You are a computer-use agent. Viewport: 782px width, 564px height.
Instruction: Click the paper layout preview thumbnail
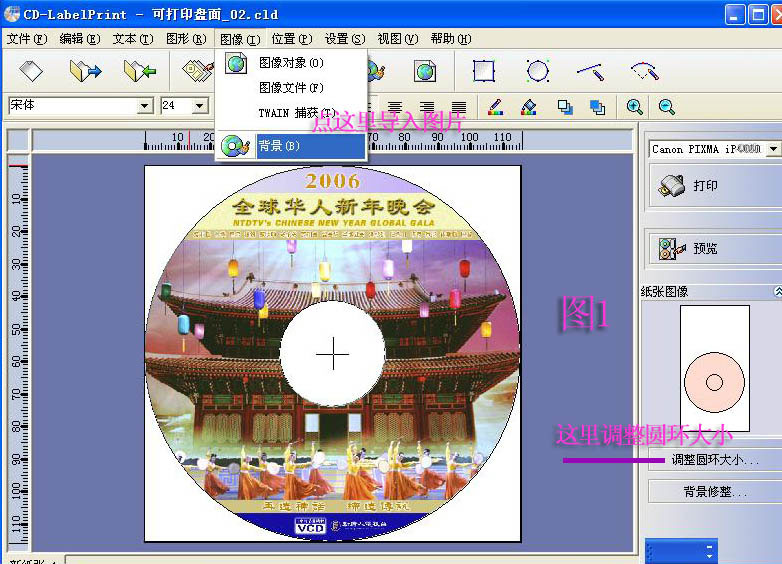coord(714,368)
